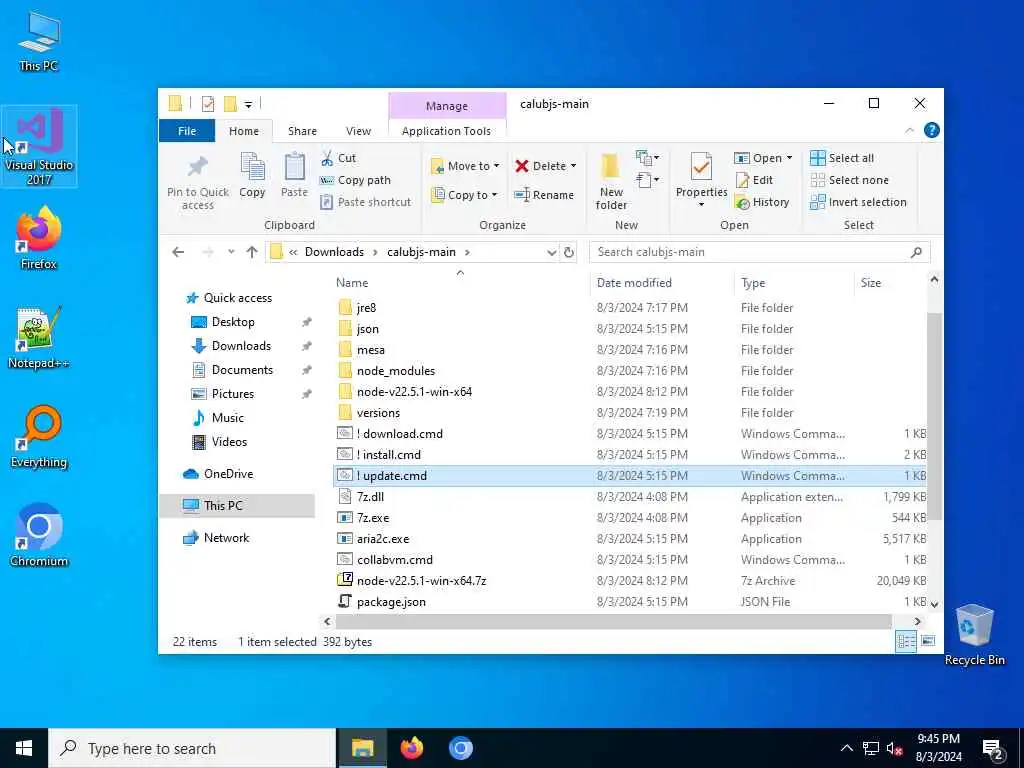Expand the Delete dropdown arrow

point(573,166)
